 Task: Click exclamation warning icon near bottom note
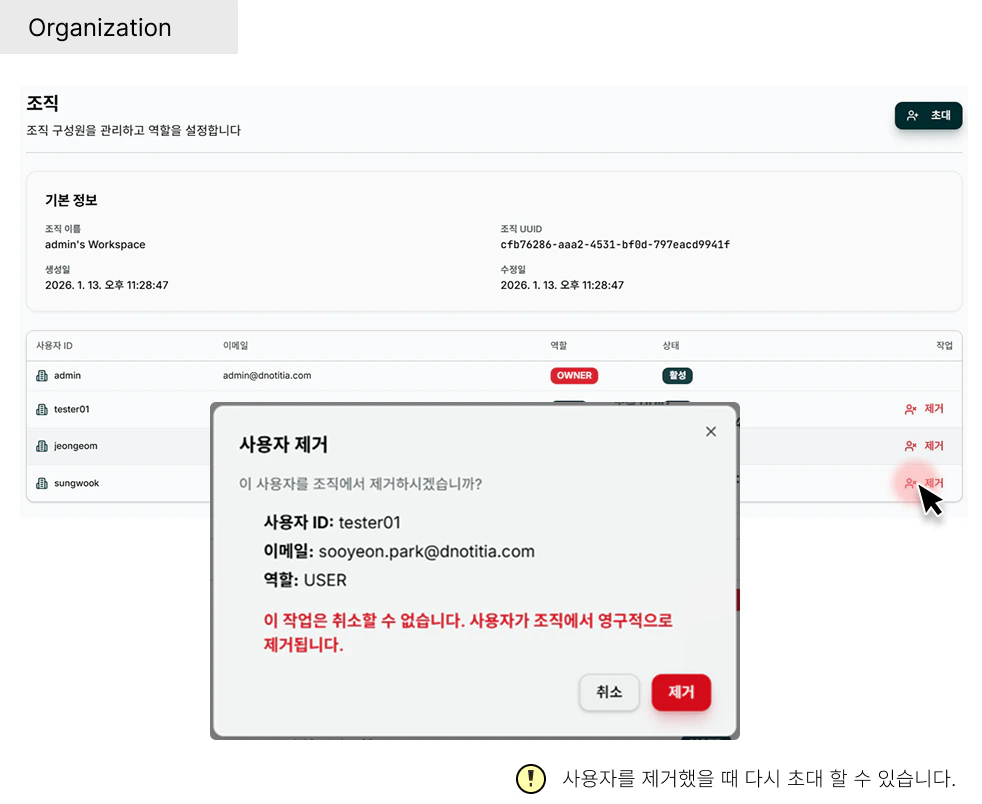pyautogui.click(x=531, y=778)
